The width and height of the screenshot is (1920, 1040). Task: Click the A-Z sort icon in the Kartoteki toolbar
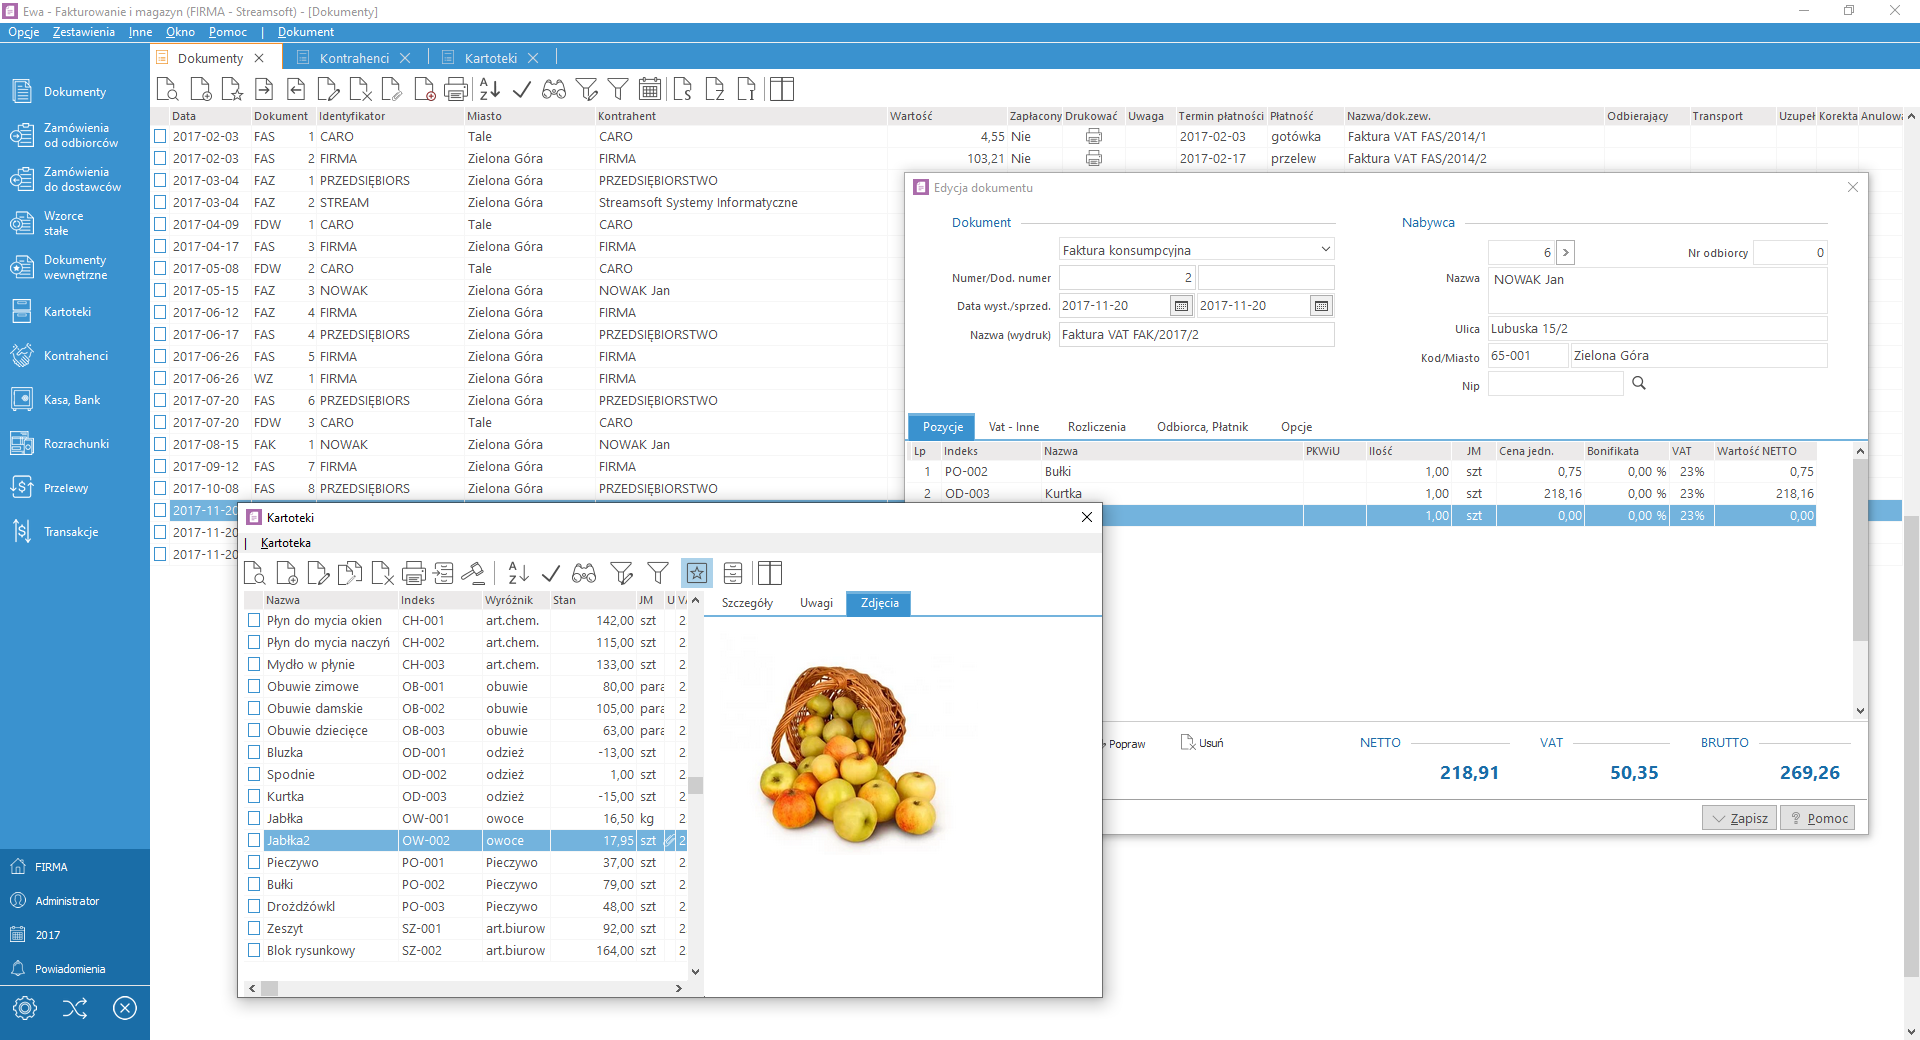coord(517,573)
